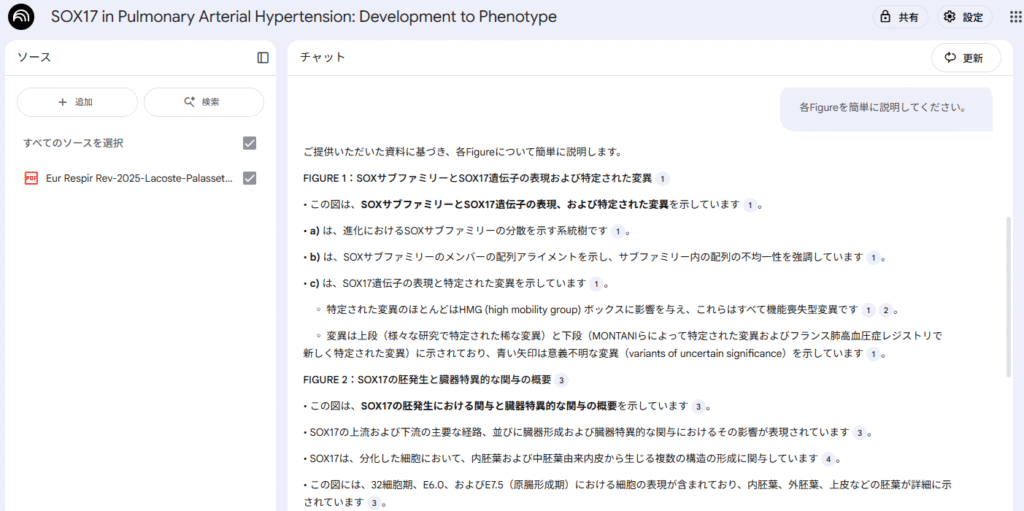Open the Eur Respir Rev-2025-Lacoste-Palasset source
1024x511 pixels.
tap(138, 178)
